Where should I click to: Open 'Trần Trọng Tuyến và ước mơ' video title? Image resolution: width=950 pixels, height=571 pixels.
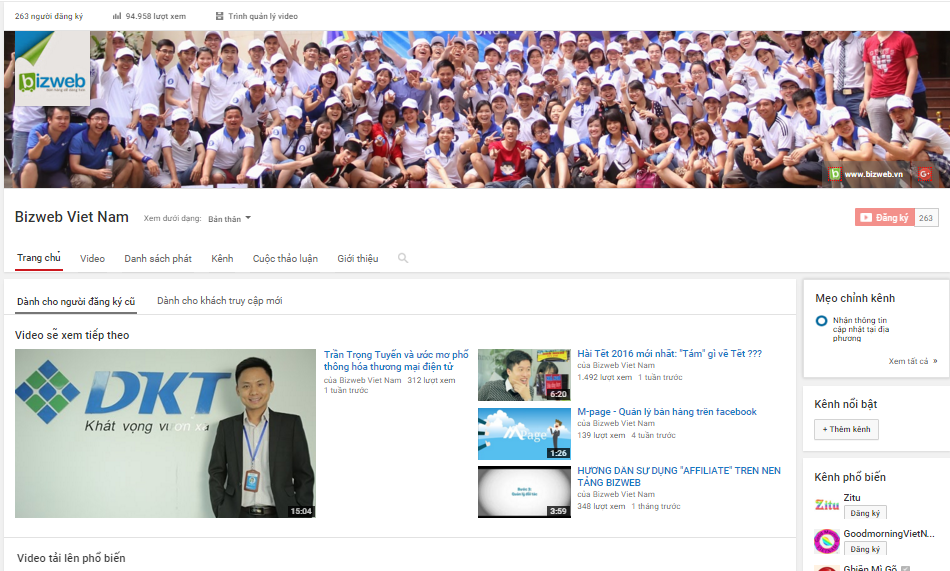point(396,361)
